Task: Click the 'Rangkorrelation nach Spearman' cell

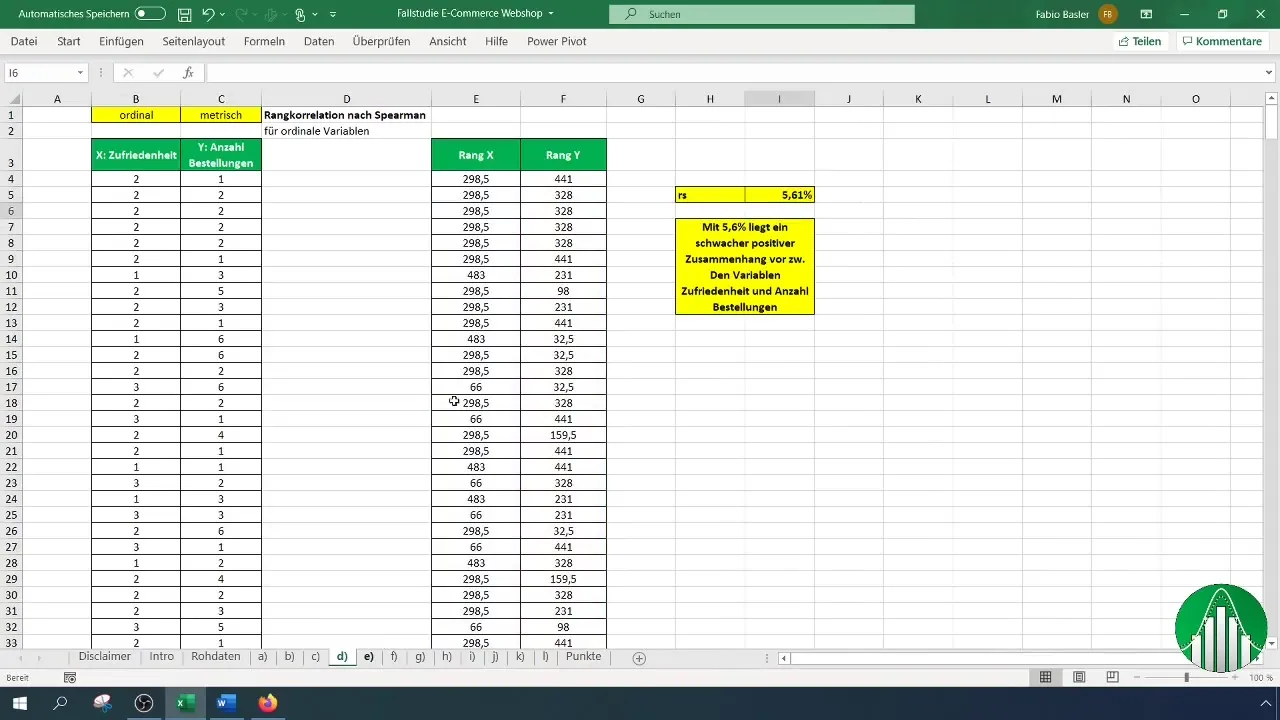Action: click(345, 115)
